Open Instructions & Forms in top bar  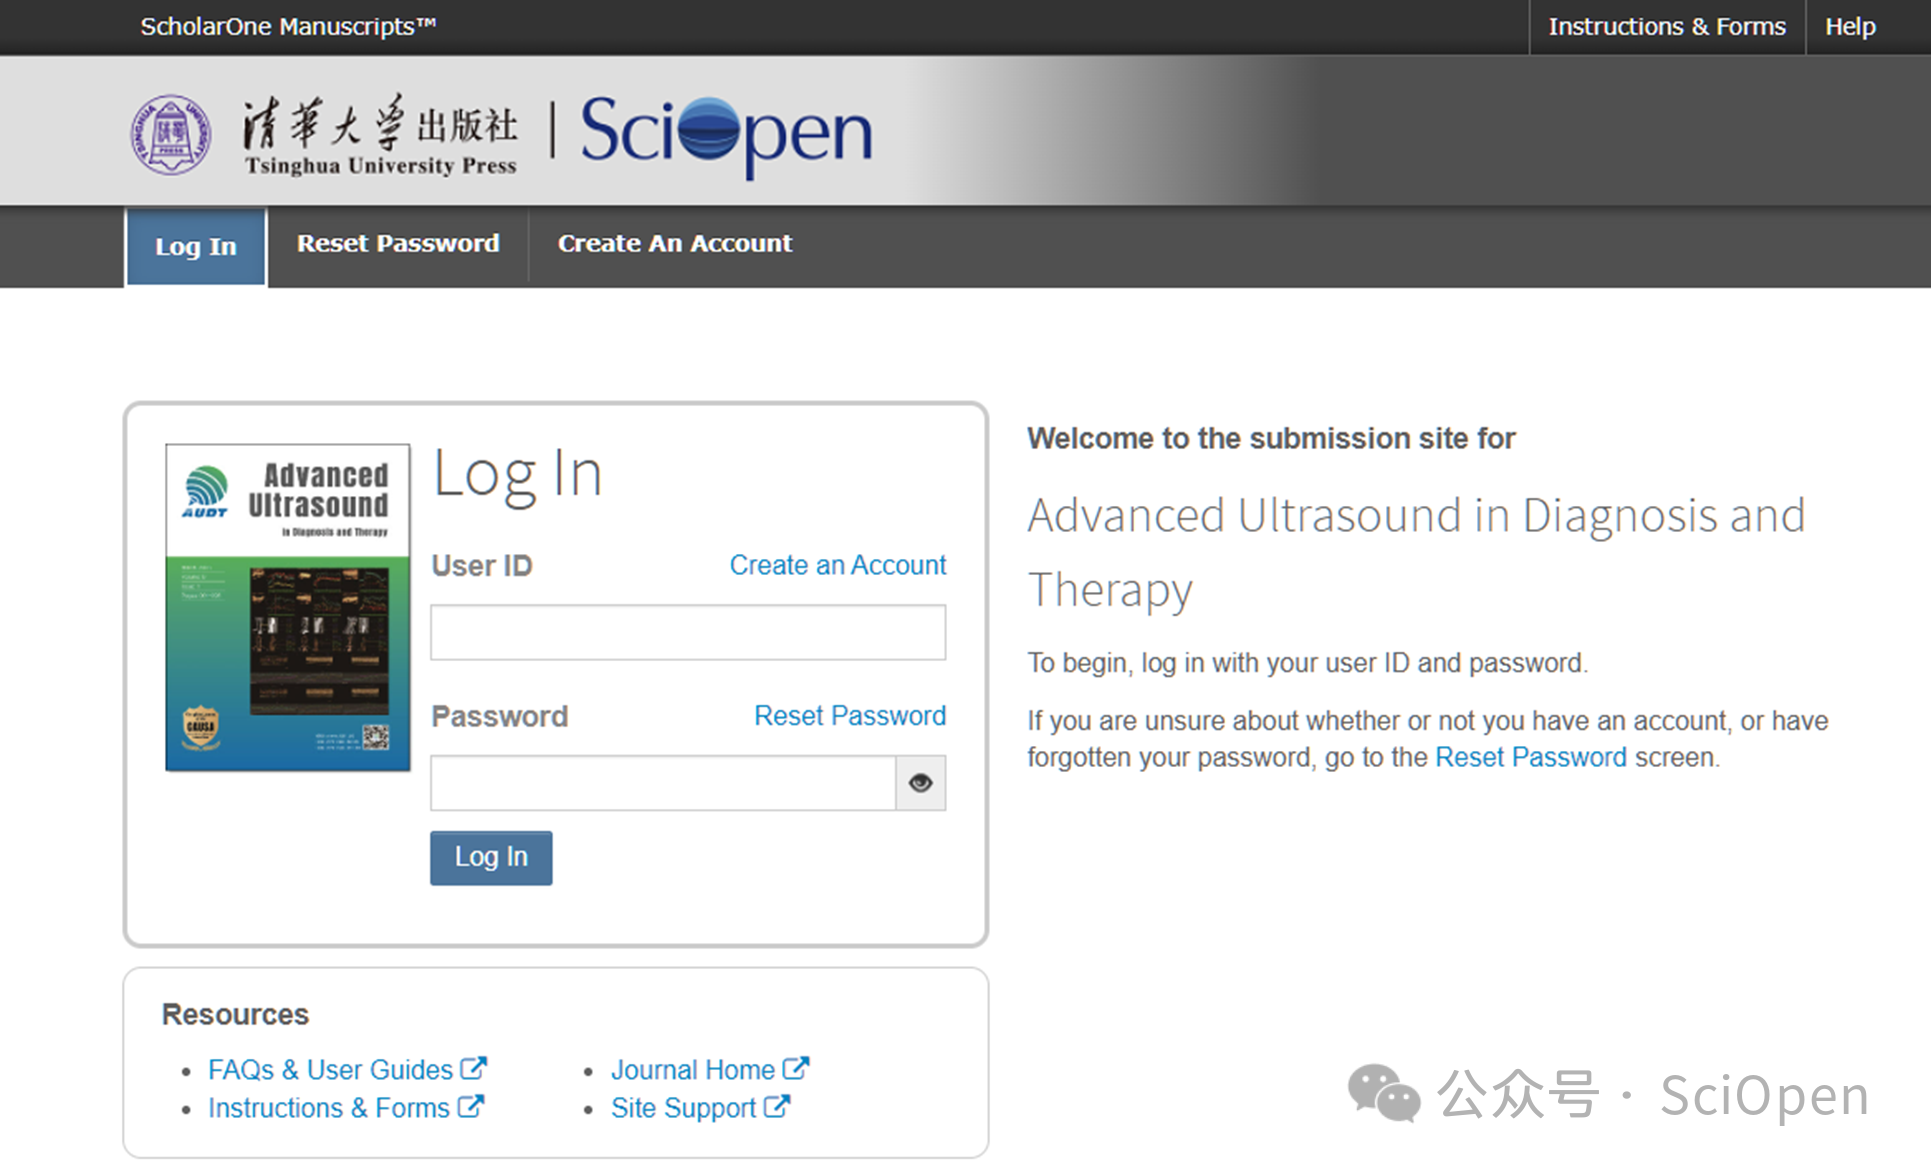point(1667,27)
